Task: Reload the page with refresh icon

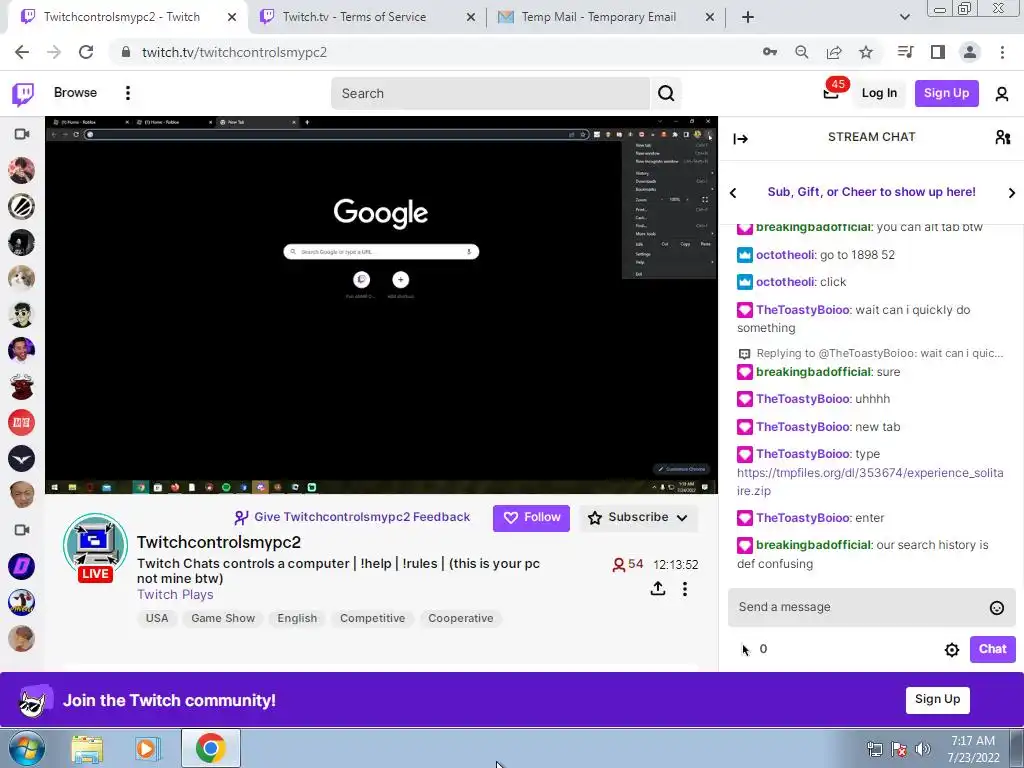Action: (x=86, y=52)
